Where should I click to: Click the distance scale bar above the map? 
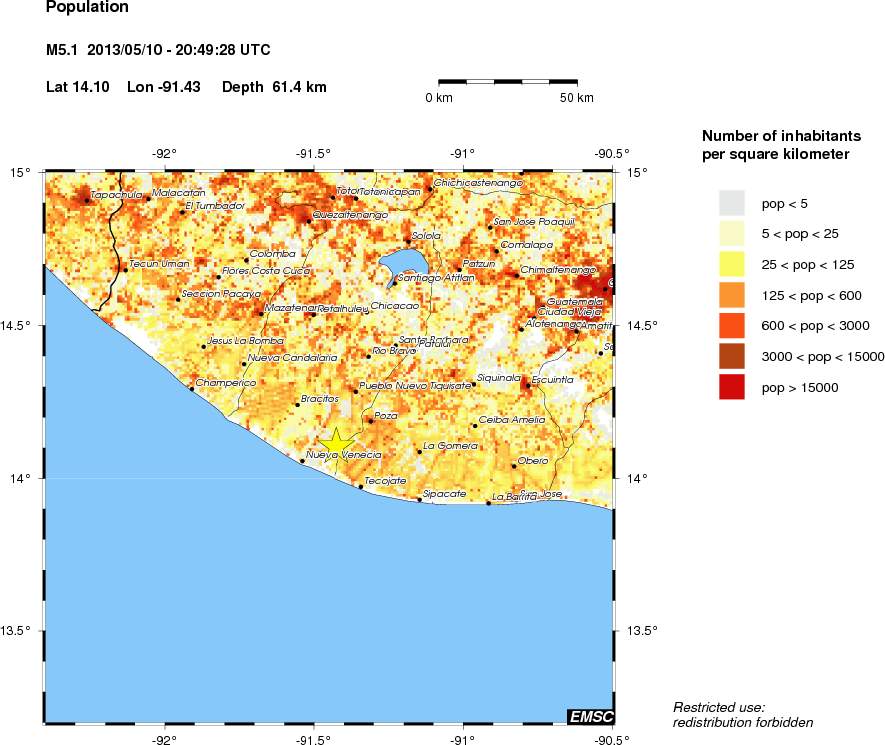[508, 83]
